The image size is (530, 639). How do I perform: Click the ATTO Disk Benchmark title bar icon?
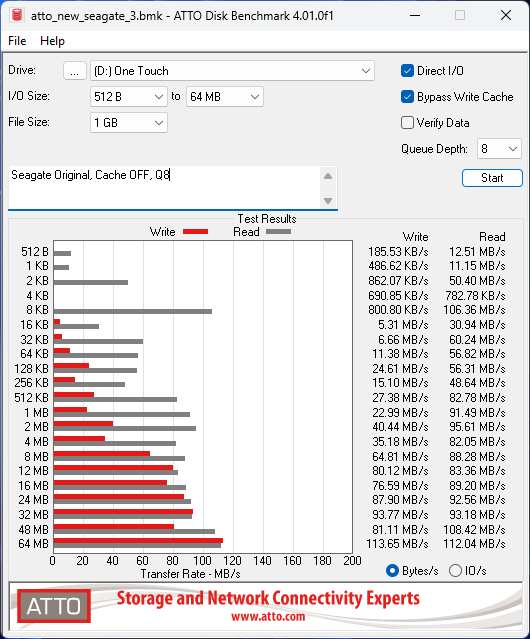pos(17,15)
